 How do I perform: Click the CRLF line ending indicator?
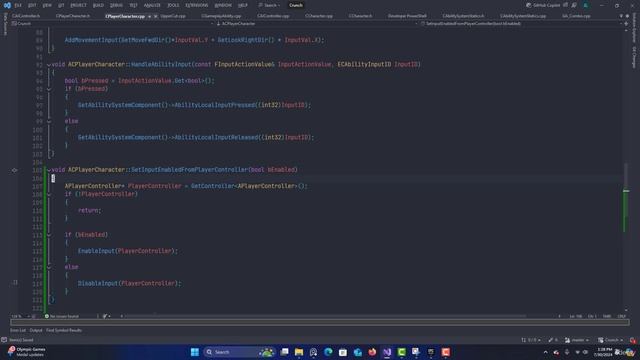tap(622, 316)
